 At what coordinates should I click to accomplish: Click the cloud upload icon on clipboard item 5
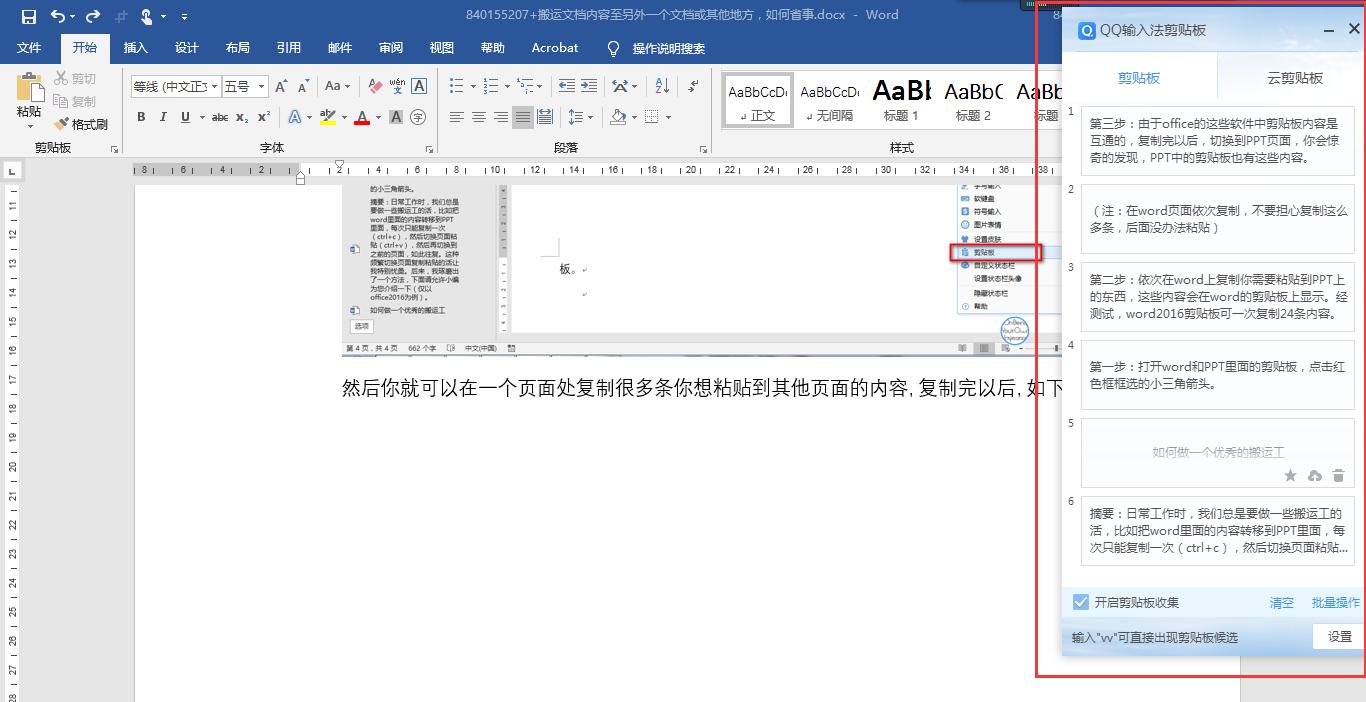pos(1314,476)
